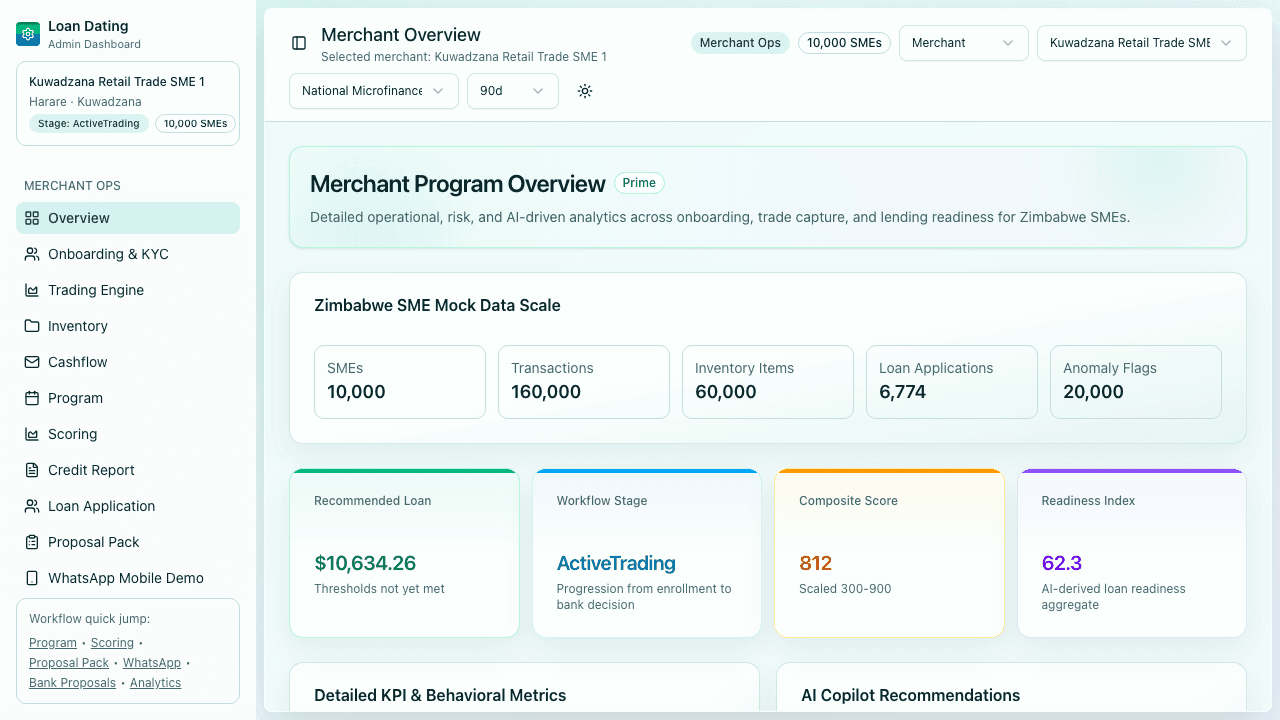
Task: Open WhatsApp Mobile Demo via phone icon
Action: [31, 578]
